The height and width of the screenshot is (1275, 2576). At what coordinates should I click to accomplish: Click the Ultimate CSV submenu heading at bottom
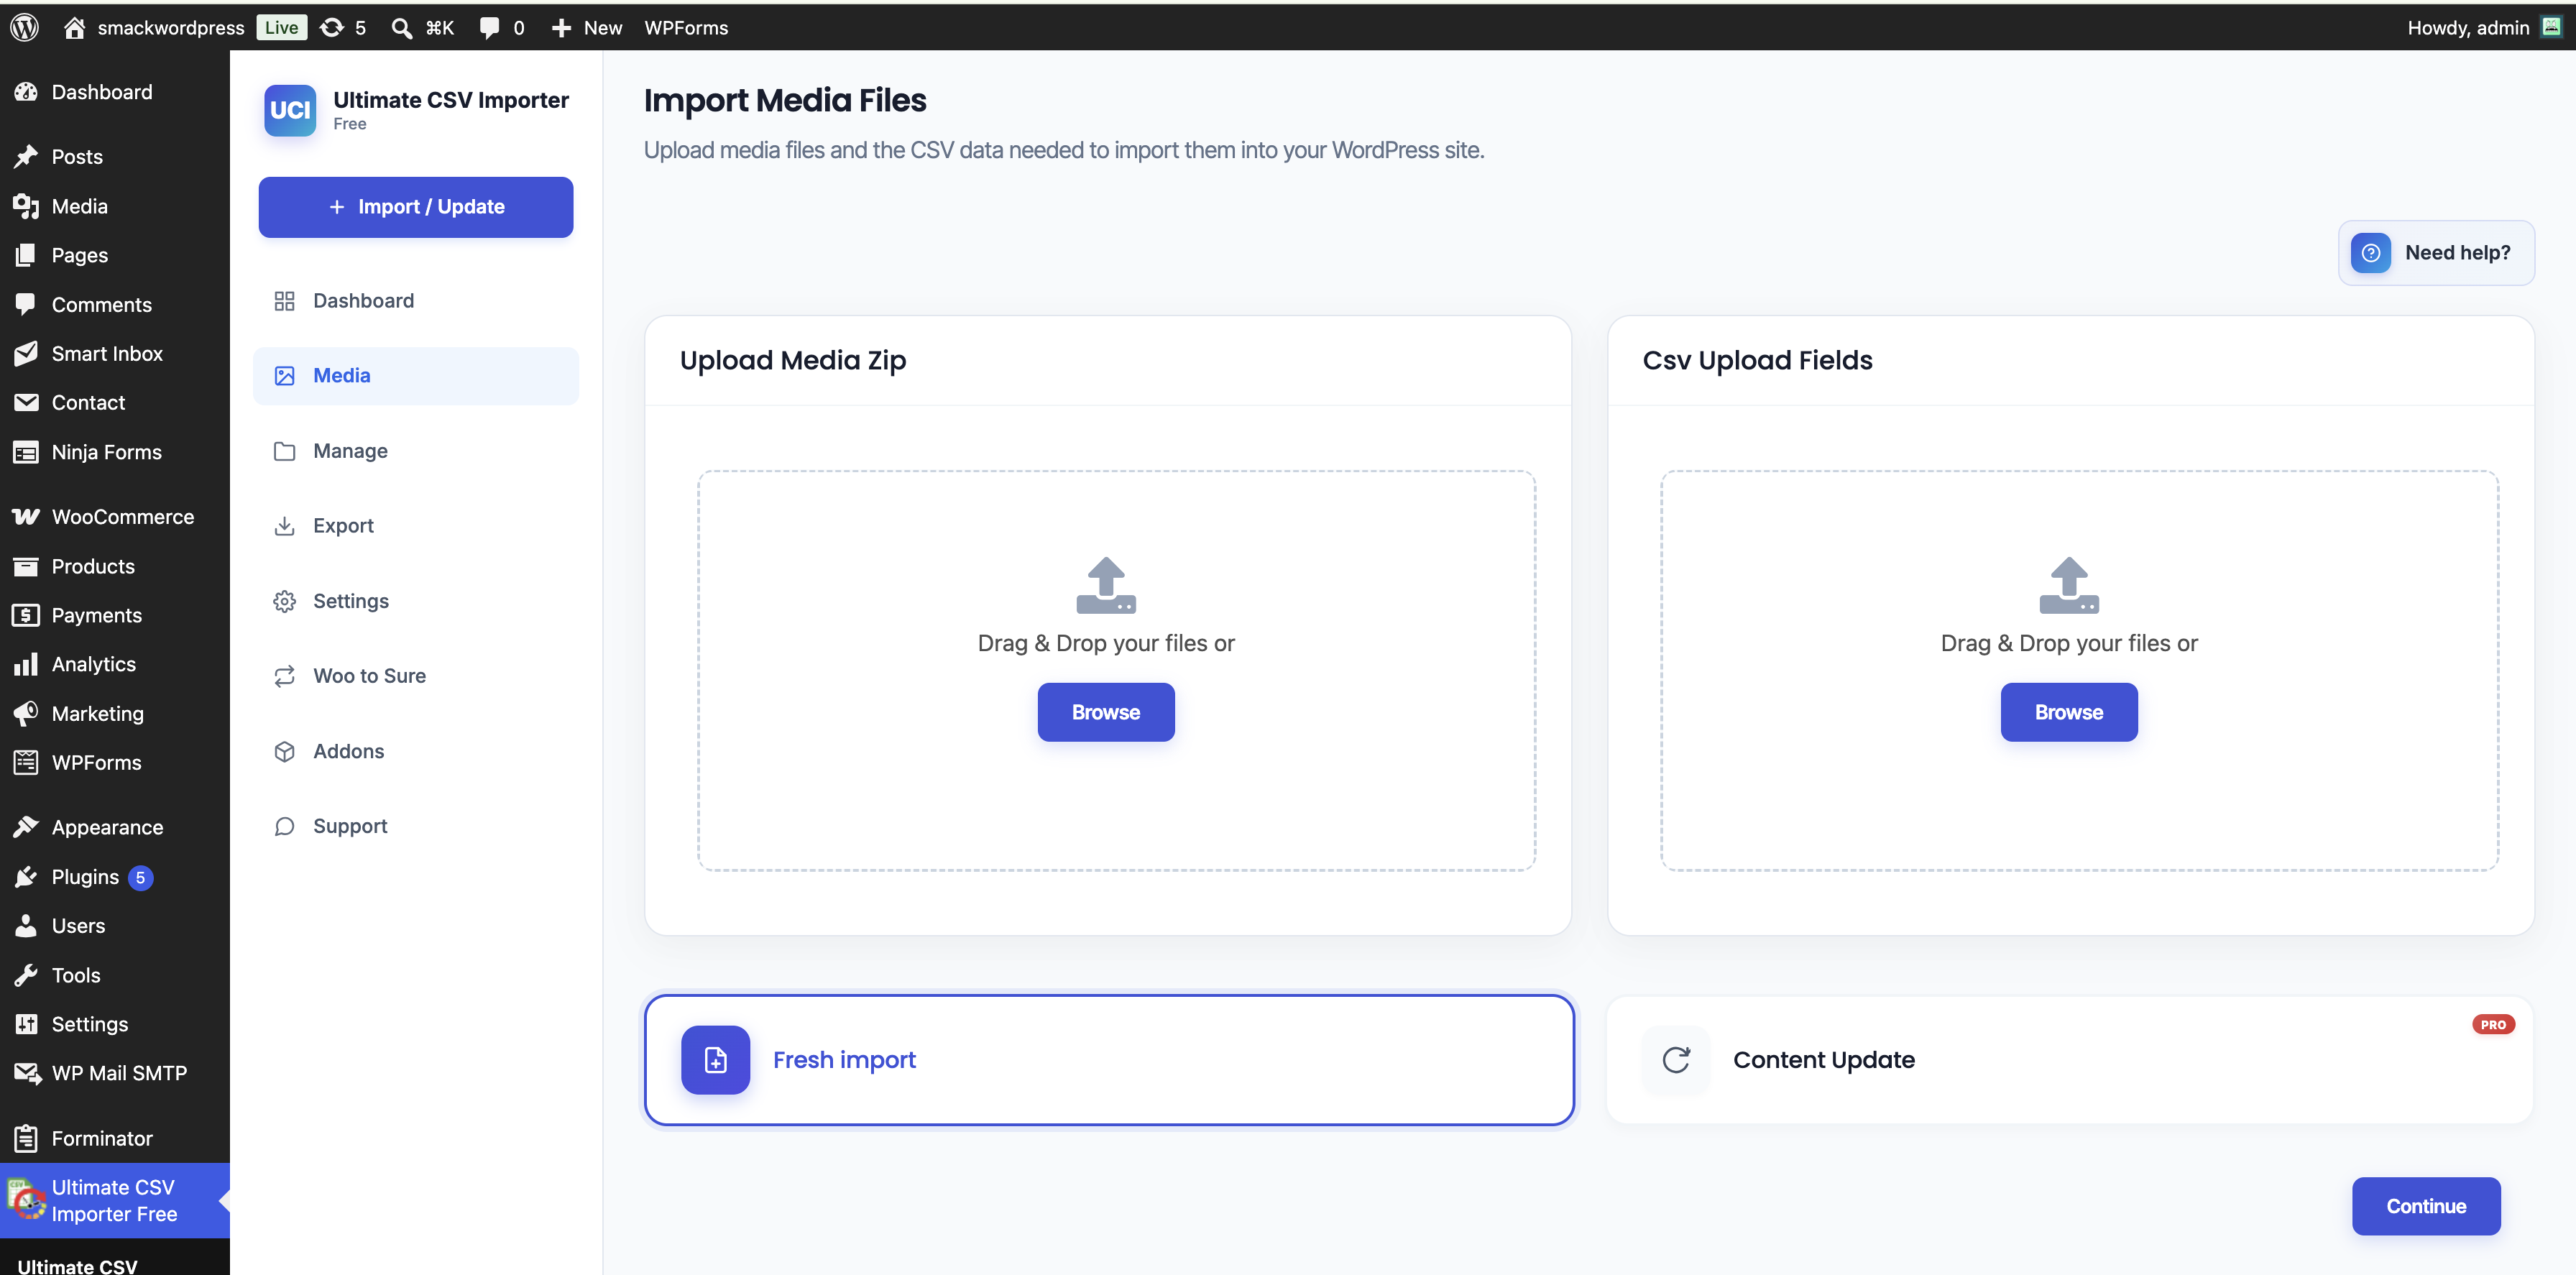[x=77, y=1265]
